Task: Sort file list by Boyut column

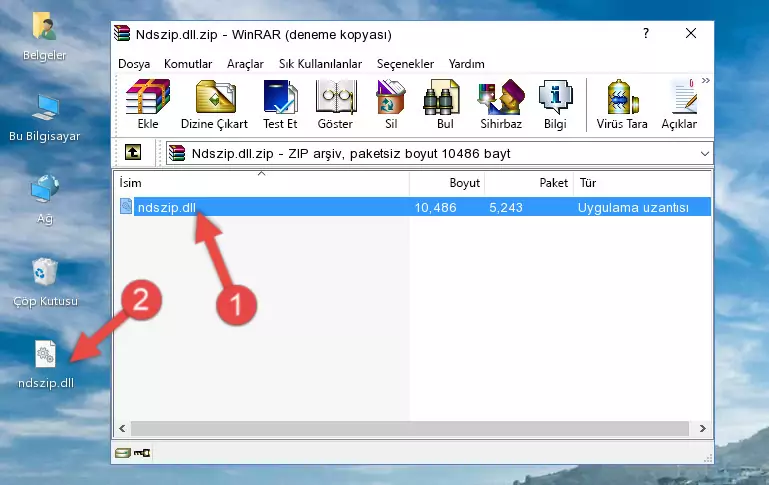Action: click(447, 183)
